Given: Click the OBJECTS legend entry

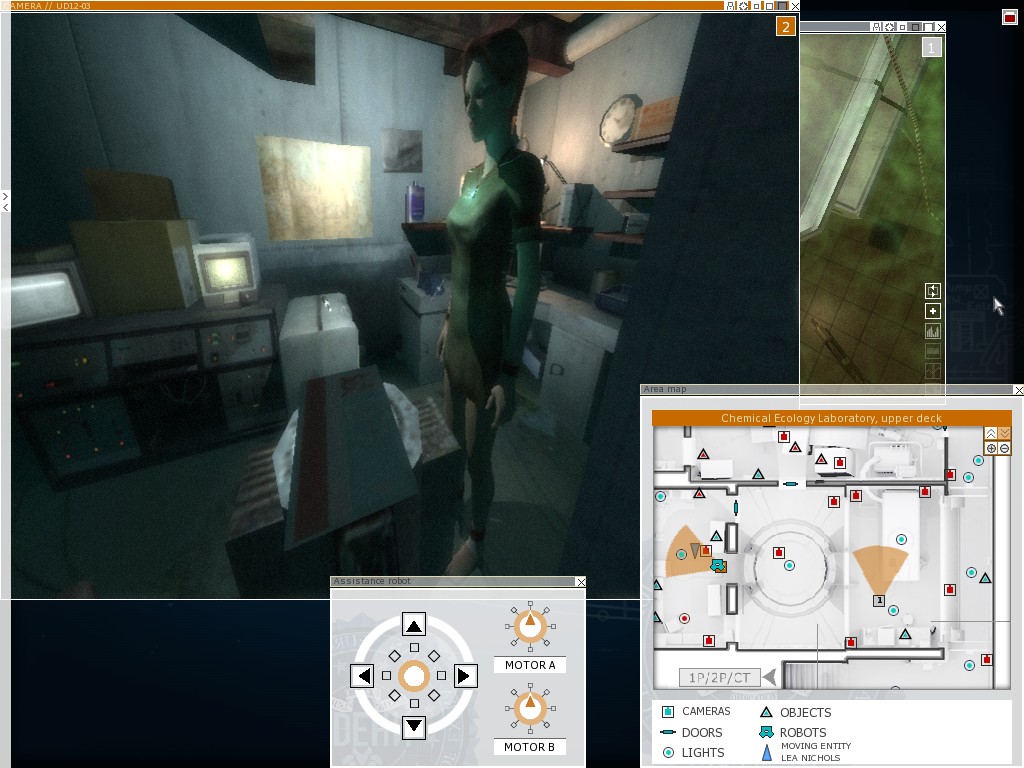Looking at the screenshot, I should 795,712.
